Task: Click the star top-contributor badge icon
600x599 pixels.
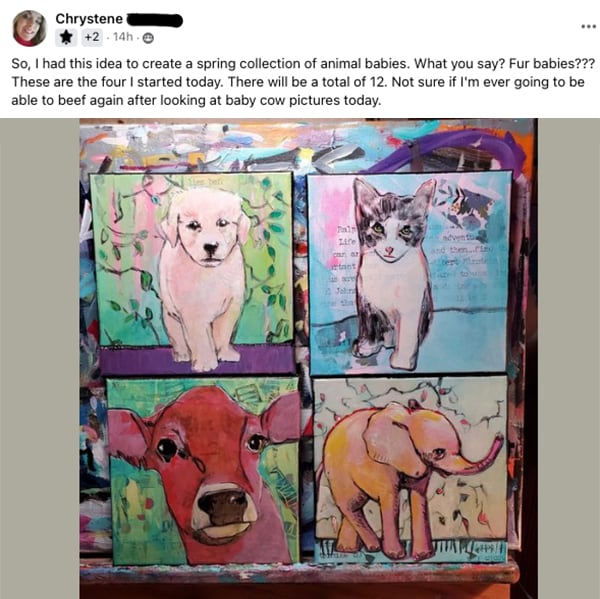Action: coord(66,37)
